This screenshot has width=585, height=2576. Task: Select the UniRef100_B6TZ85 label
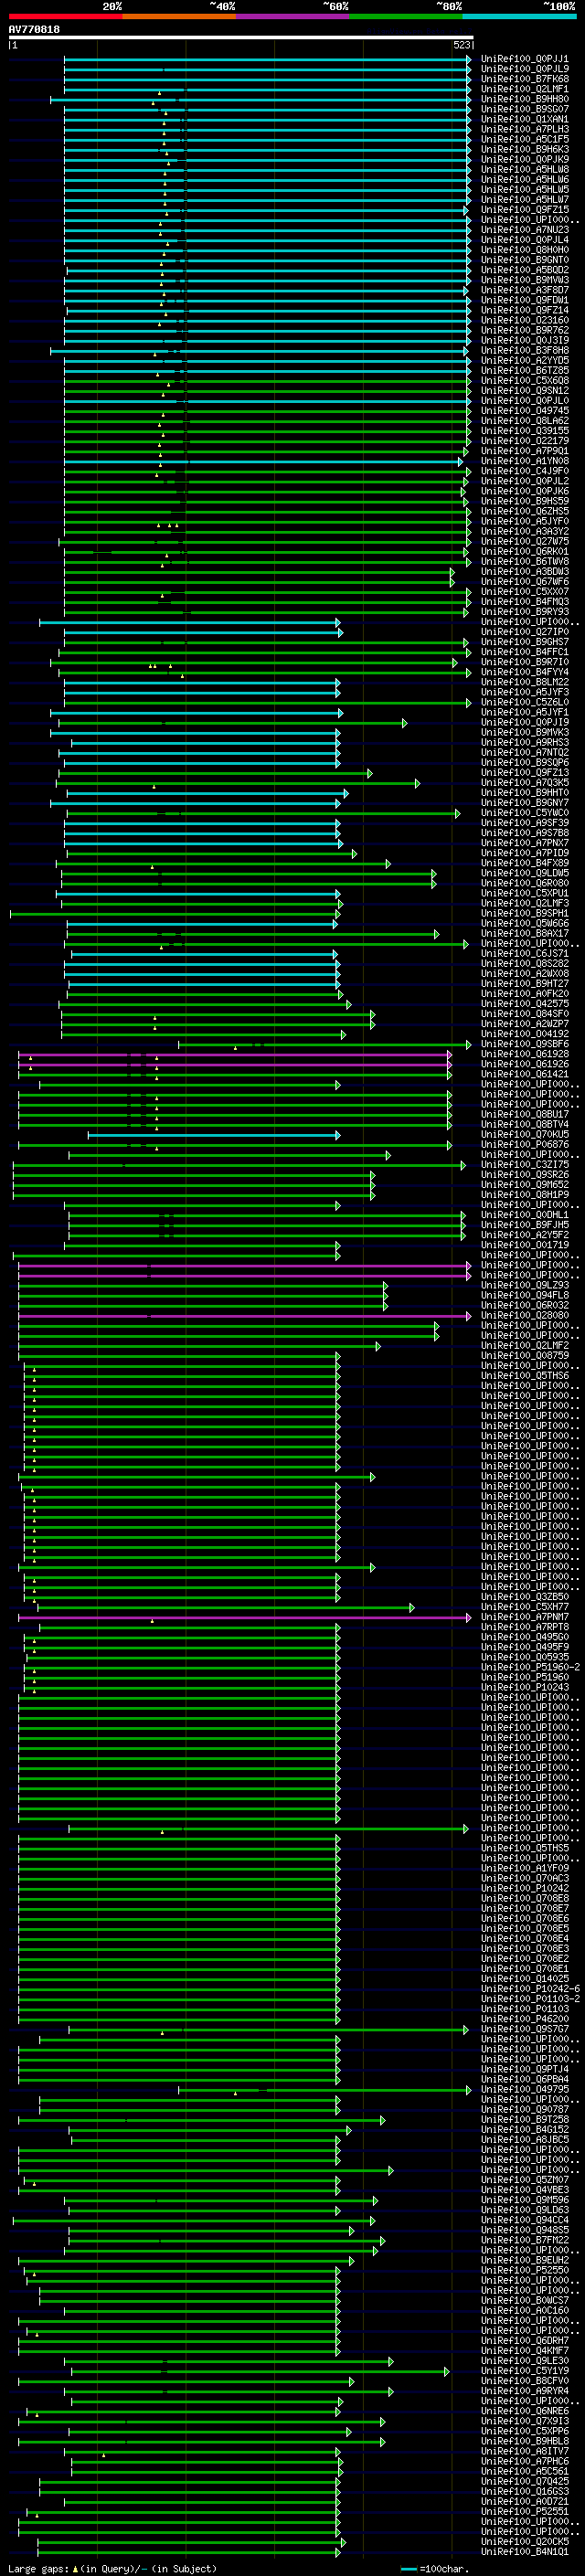pos(524,370)
